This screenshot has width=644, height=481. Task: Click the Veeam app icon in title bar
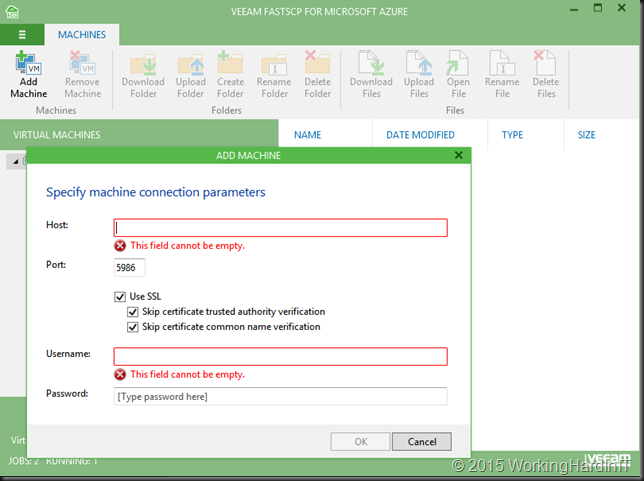pyautogui.click(x=12, y=12)
